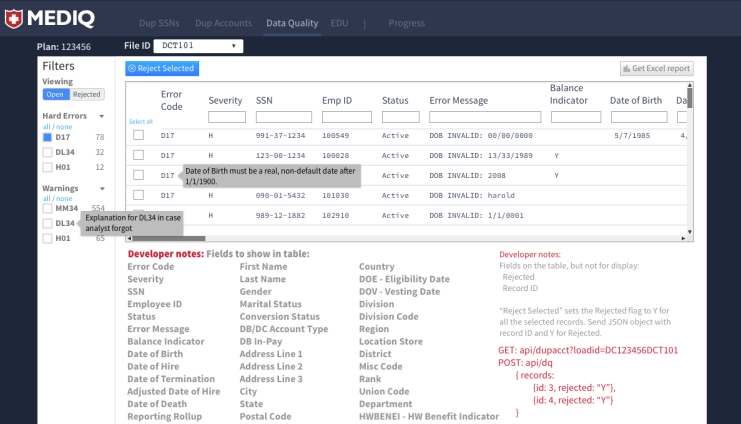Uncheck the D17 hard error filter

(x=47, y=138)
